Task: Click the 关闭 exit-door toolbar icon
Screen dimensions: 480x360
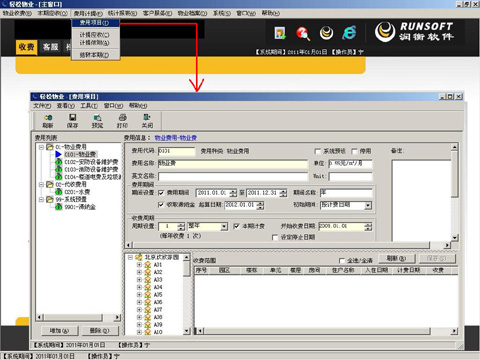Action: 147,117
